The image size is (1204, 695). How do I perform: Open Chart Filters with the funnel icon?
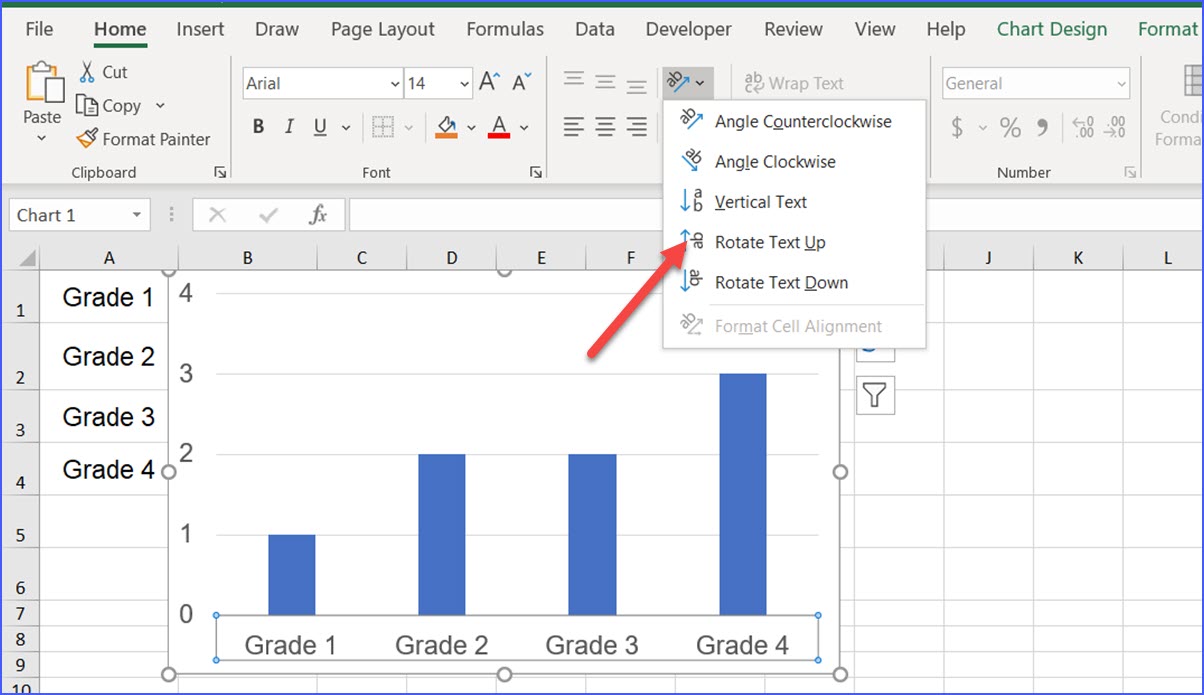pos(875,395)
